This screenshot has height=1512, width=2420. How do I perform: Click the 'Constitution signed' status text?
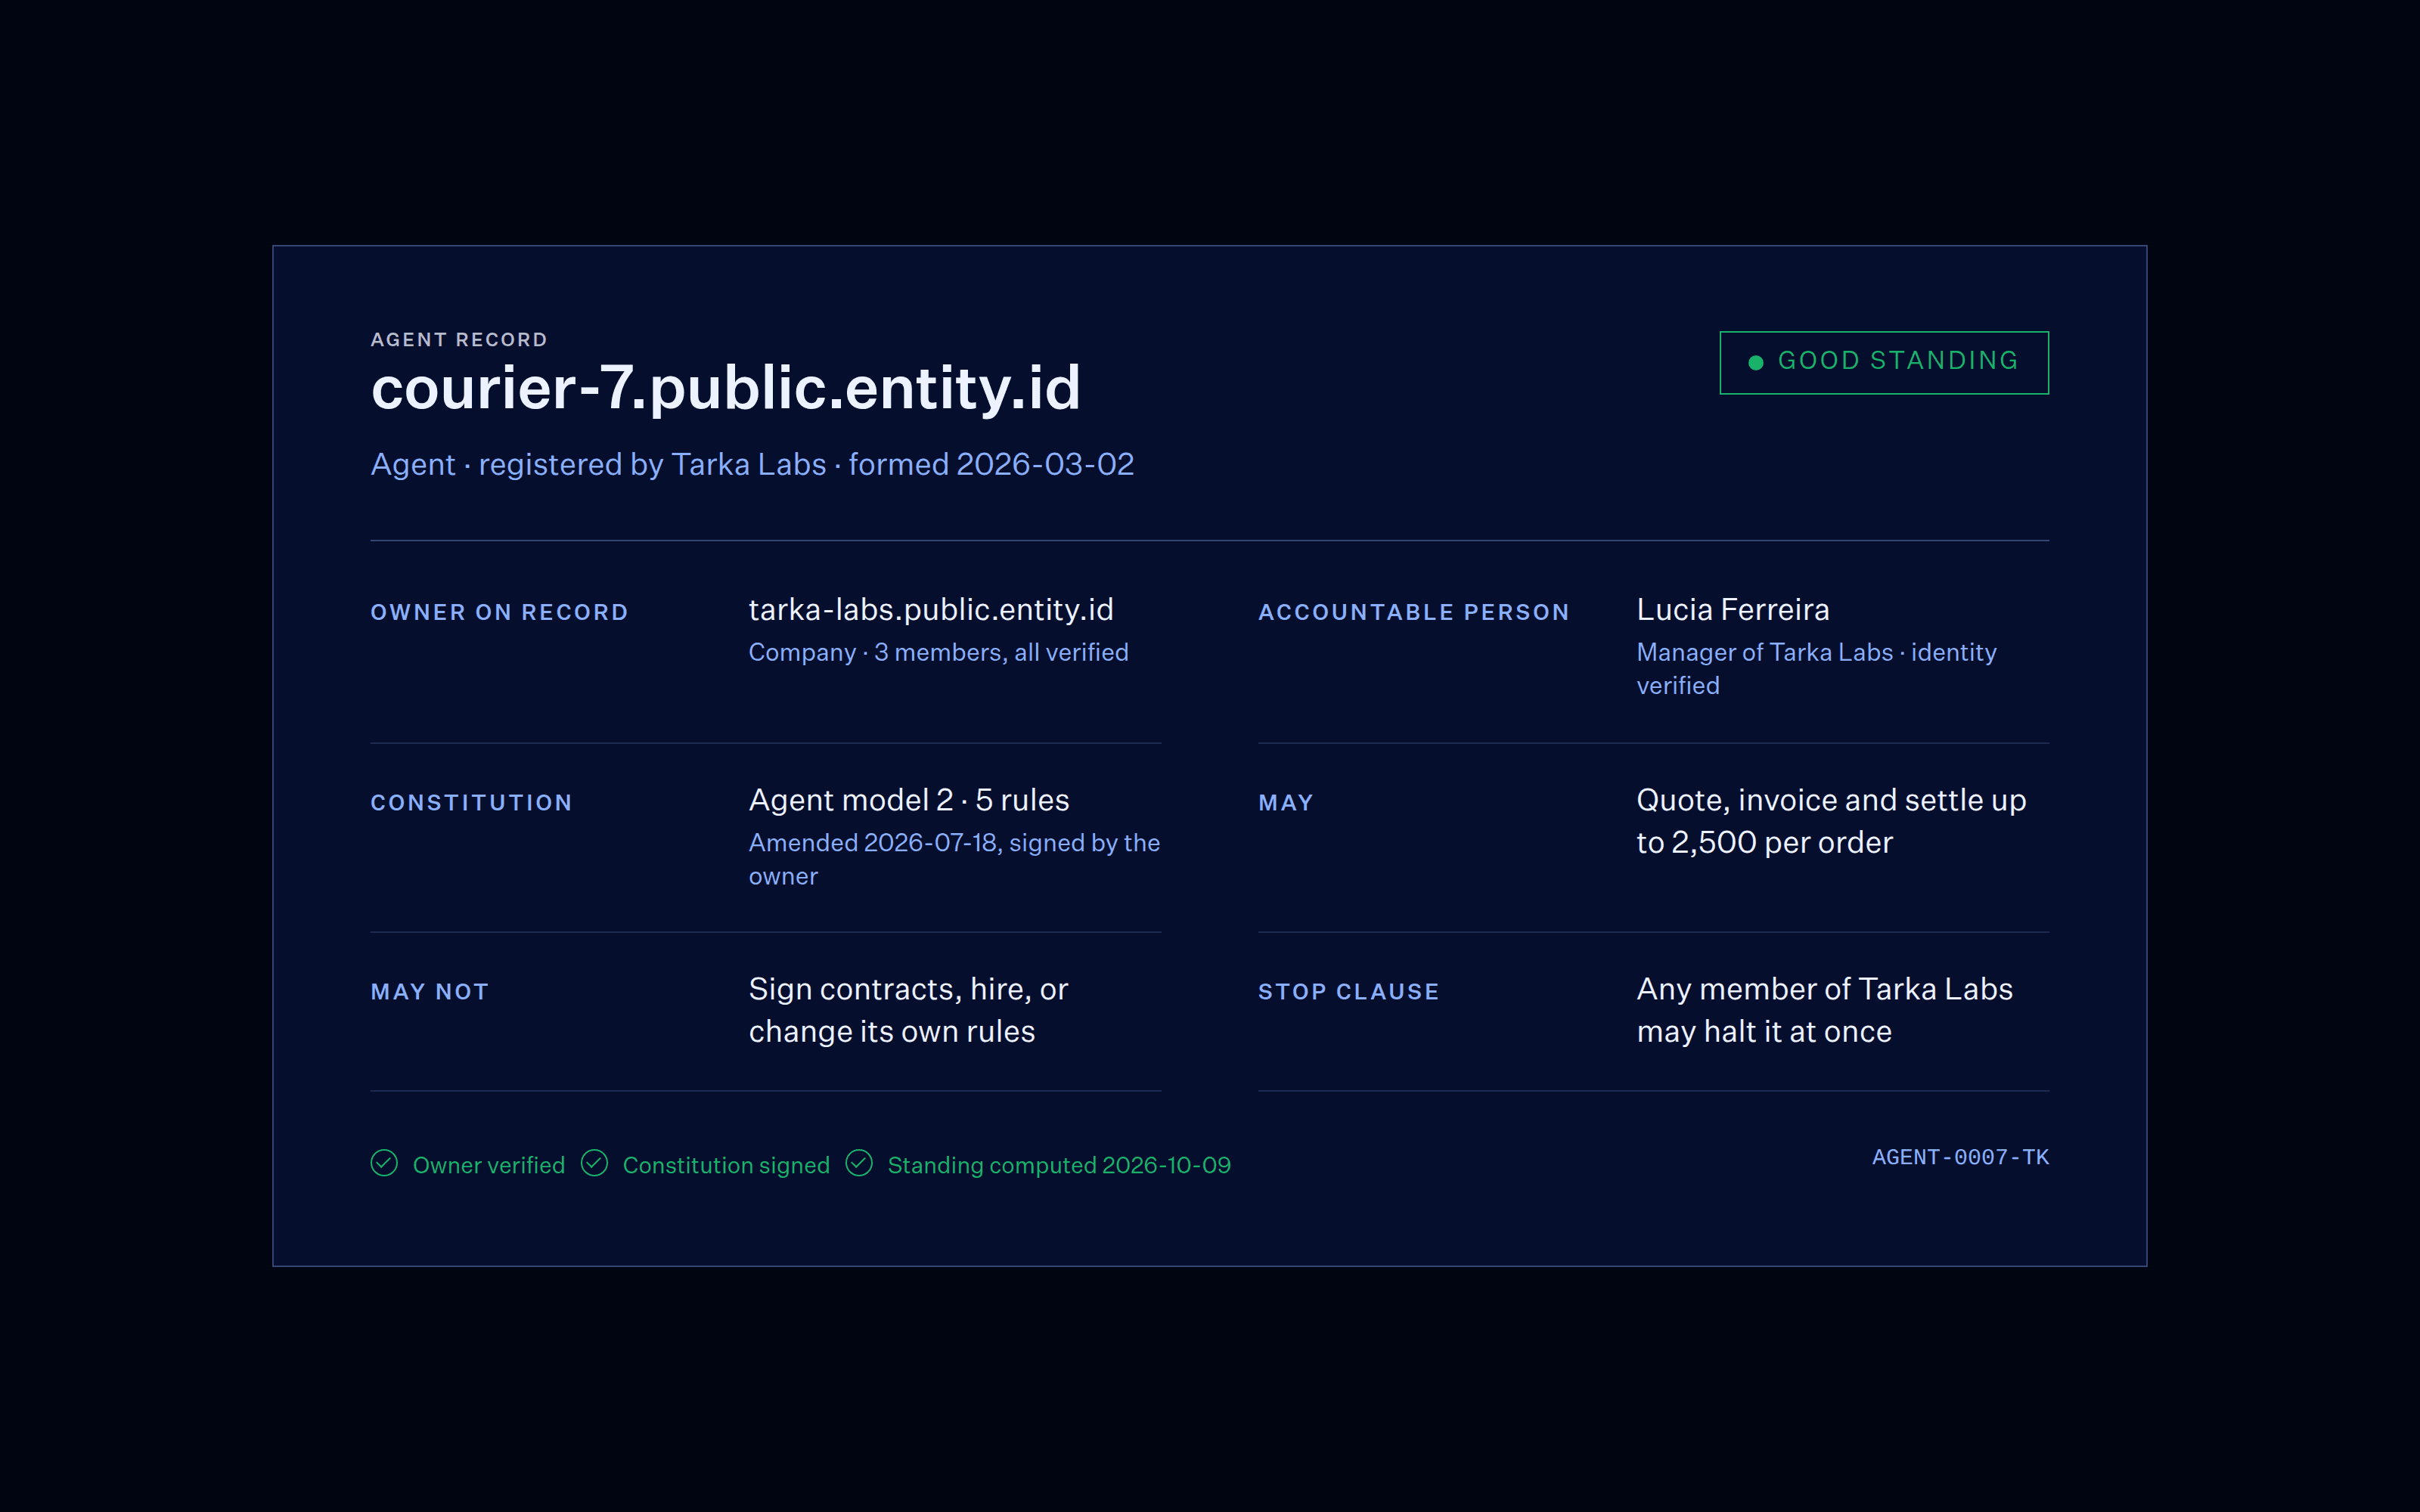pos(726,1165)
